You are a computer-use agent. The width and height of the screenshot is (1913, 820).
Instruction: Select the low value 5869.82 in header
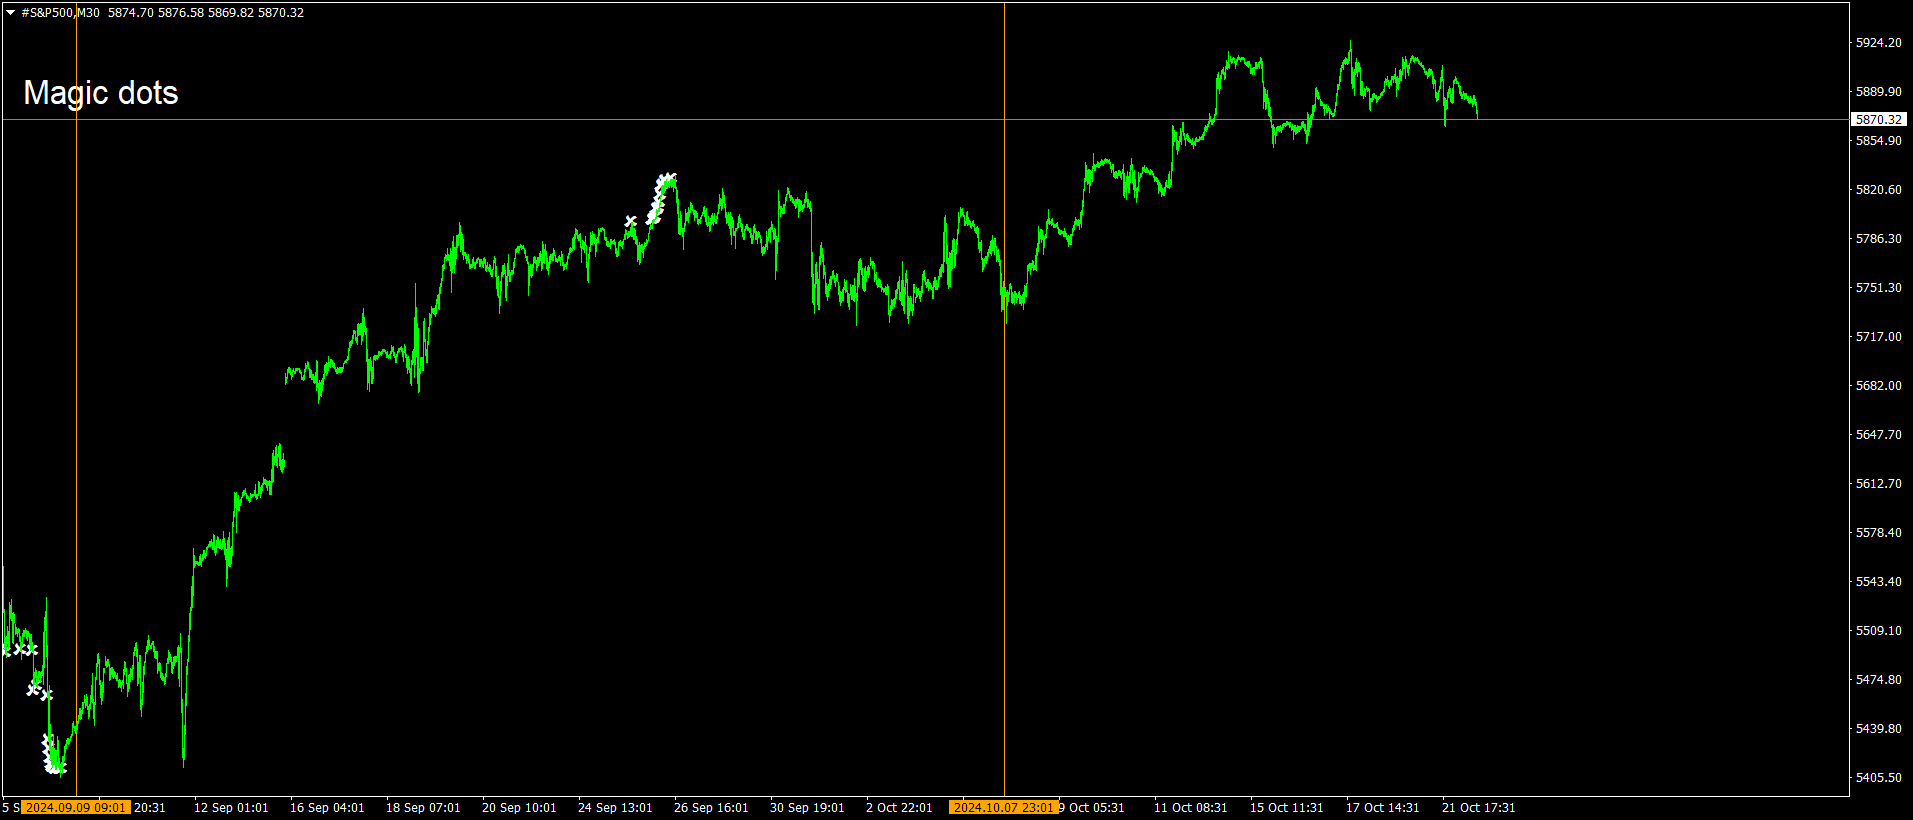(231, 13)
